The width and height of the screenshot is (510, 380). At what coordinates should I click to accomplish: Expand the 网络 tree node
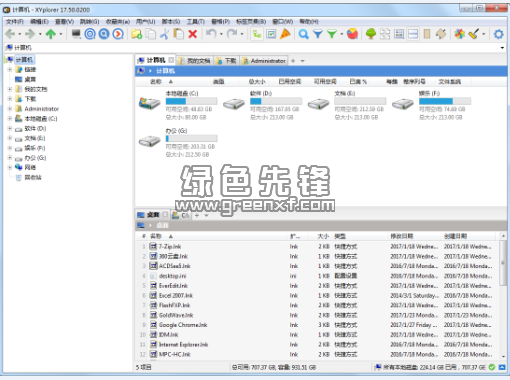coord(10,167)
